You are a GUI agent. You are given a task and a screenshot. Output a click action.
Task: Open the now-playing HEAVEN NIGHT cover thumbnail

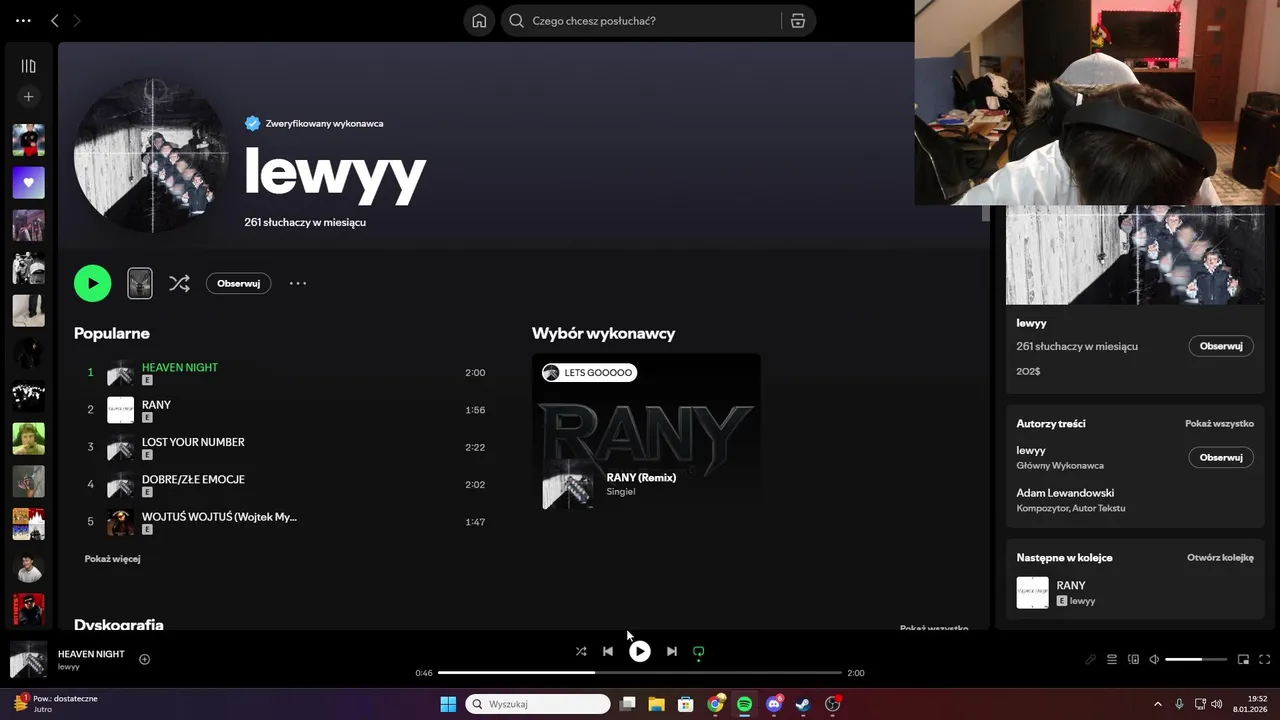[x=28, y=660]
